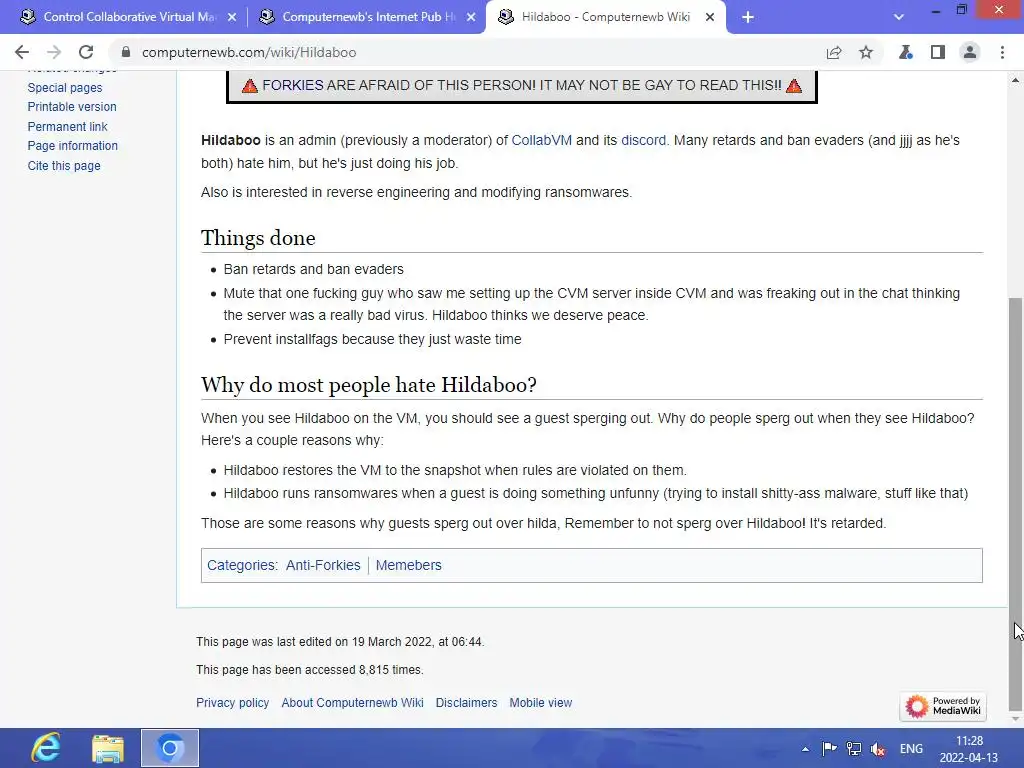Open Special pages sidebar link
Screen dimensions: 1024x768
65,88
